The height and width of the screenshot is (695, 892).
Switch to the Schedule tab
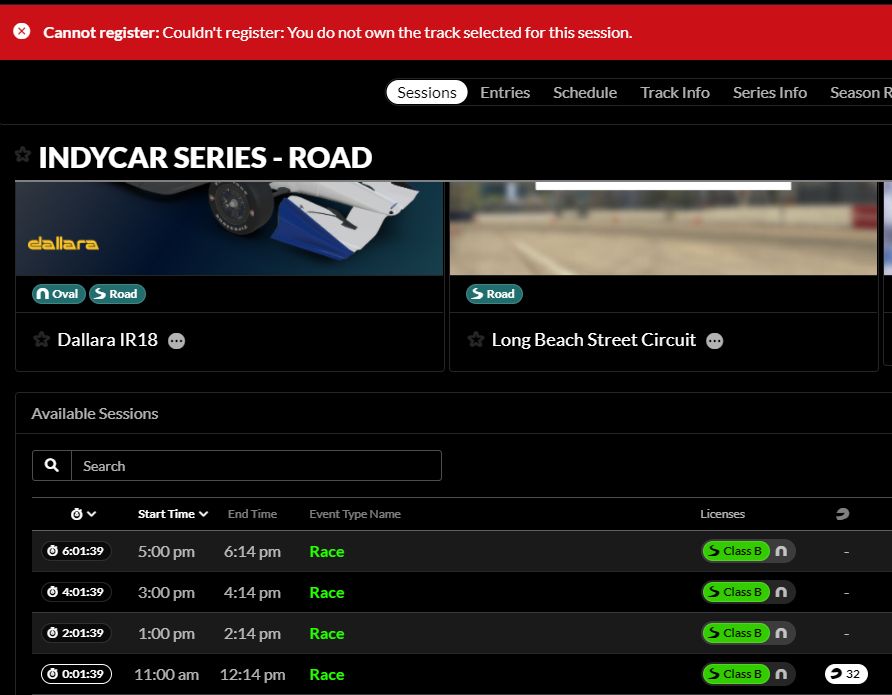pos(585,92)
